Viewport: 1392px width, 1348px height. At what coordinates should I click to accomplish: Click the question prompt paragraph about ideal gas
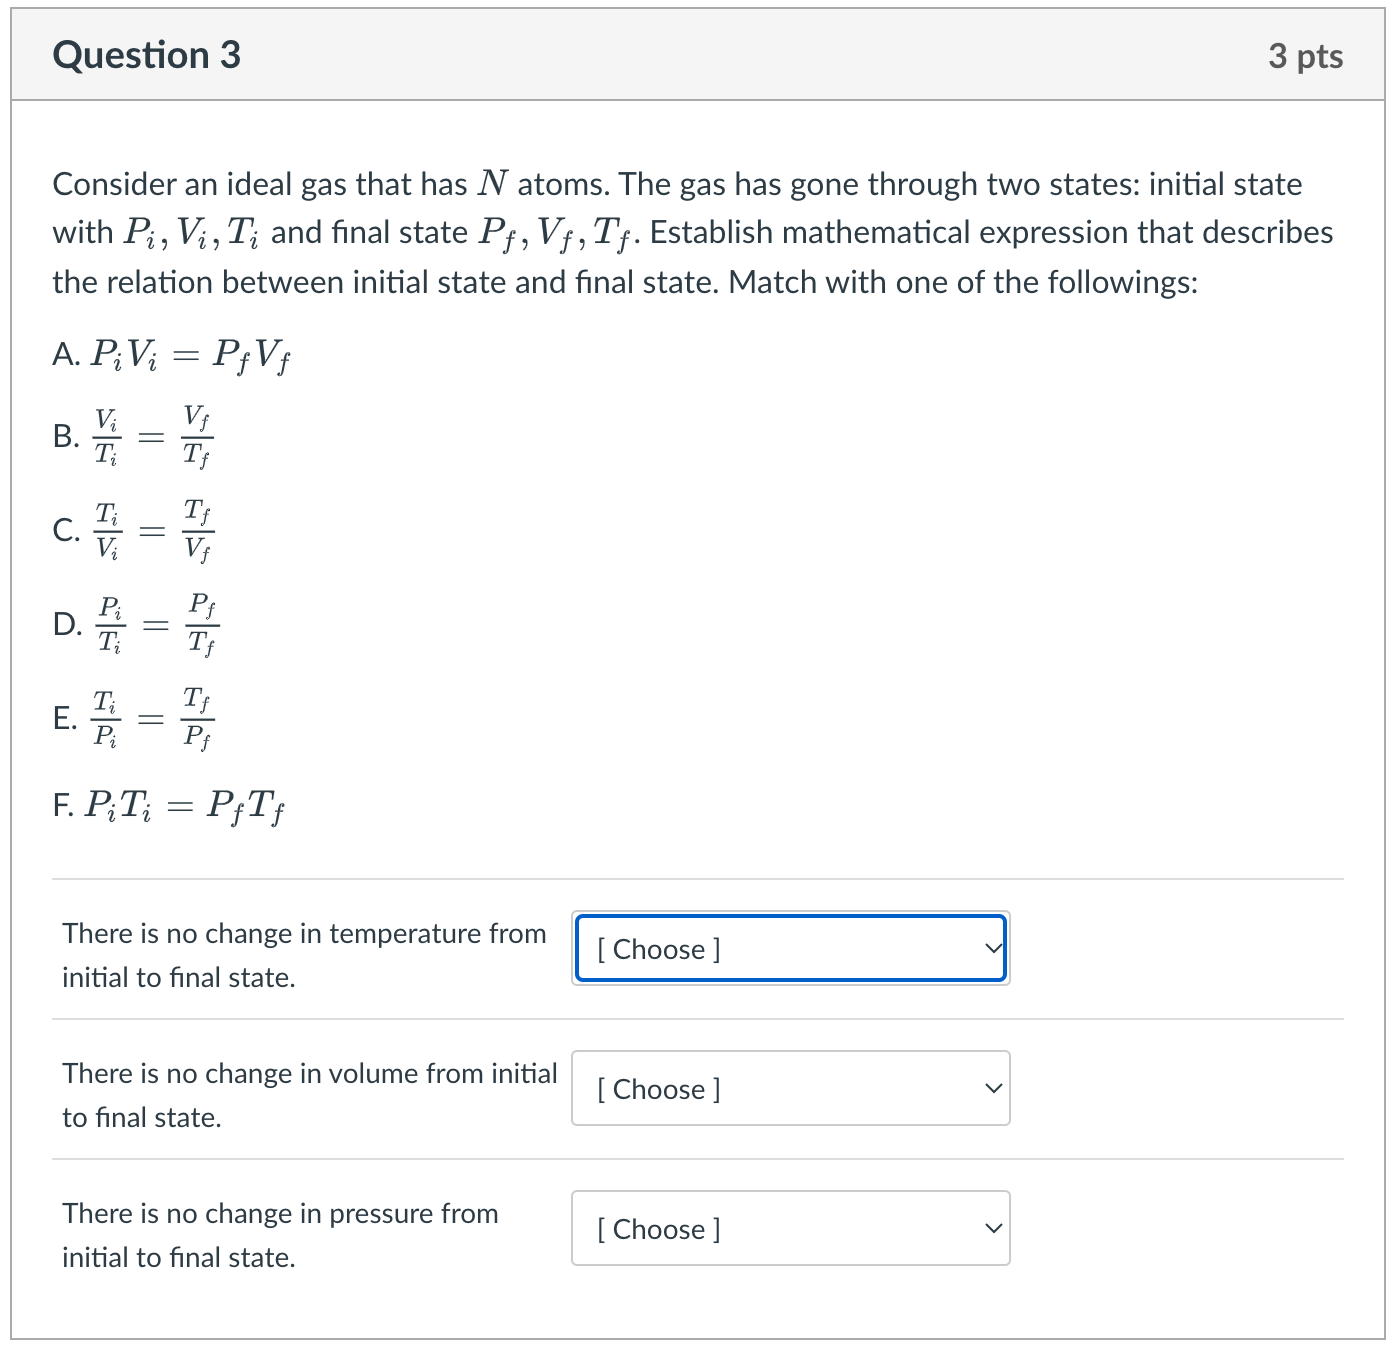690,232
